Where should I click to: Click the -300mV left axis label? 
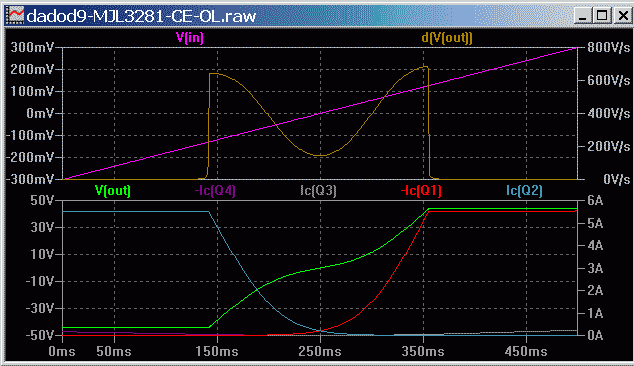pos(30,179)
